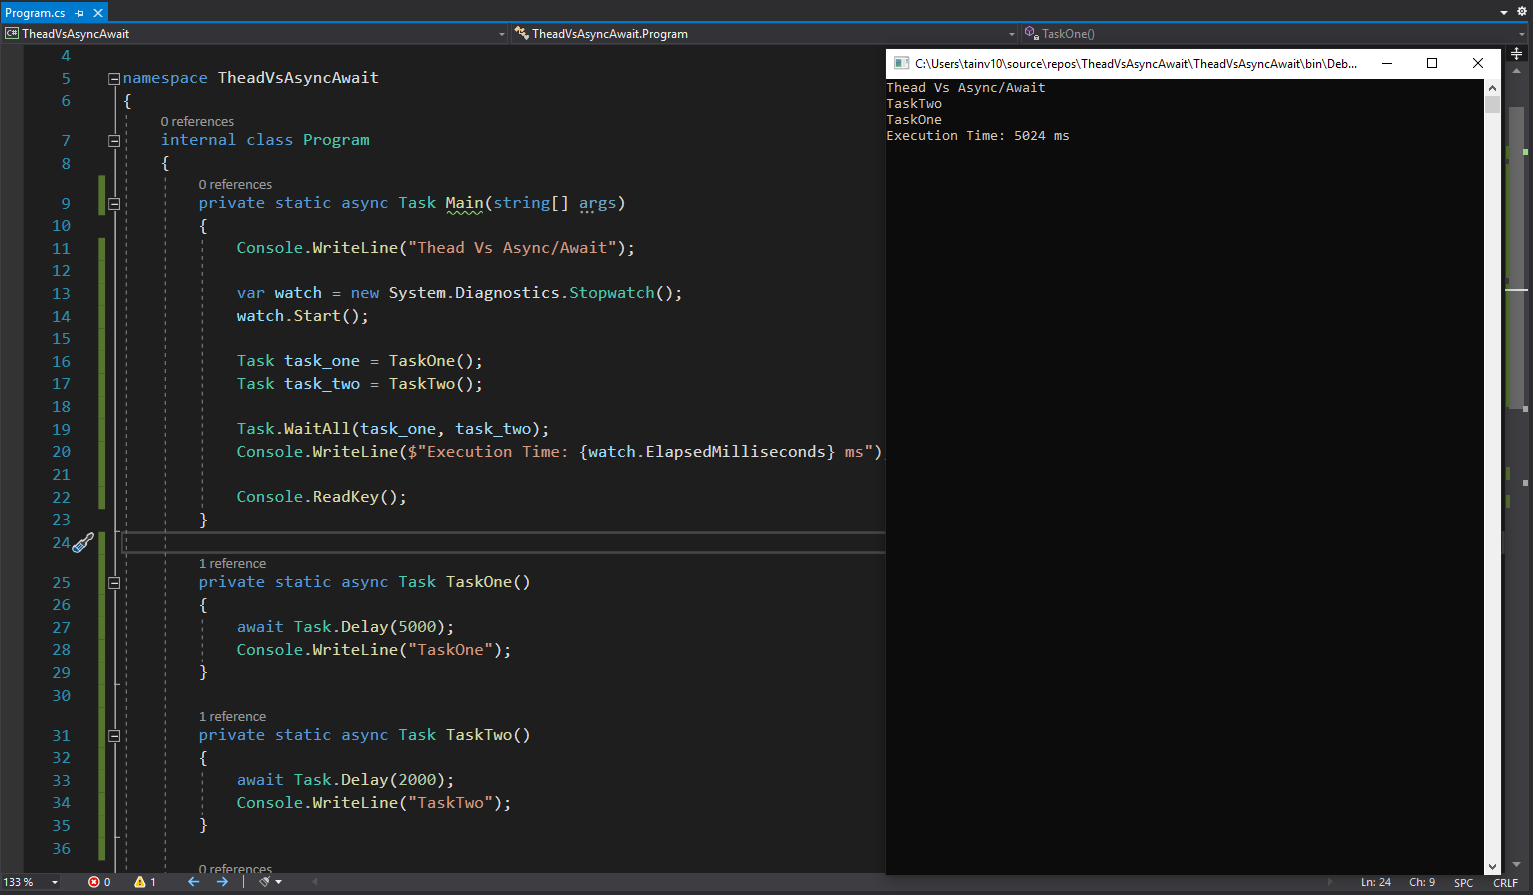
Task: Click the console window's vertical scrollbar down arrow
Action: (x=1492, y=866)
